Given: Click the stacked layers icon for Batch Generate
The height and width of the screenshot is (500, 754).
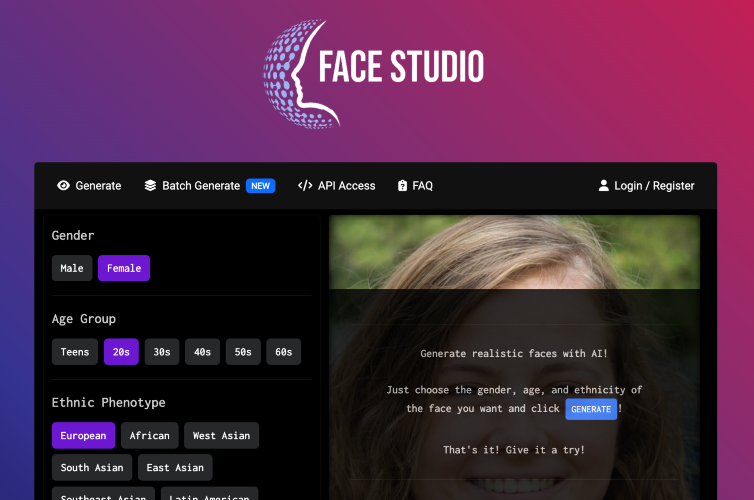Looking at the screenshot, I should pyautogui.click(x=151, y=186).
